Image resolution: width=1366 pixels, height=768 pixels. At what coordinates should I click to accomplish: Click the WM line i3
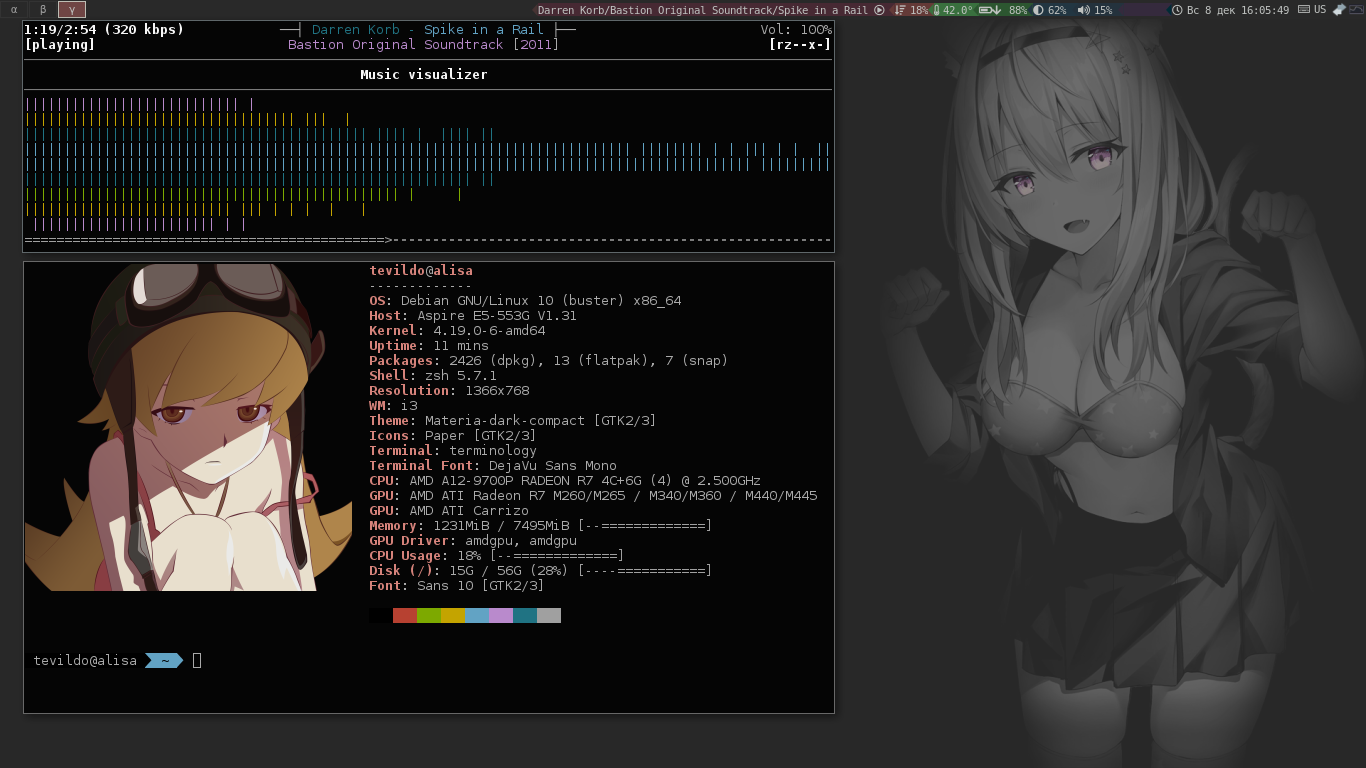pos(393,406)
